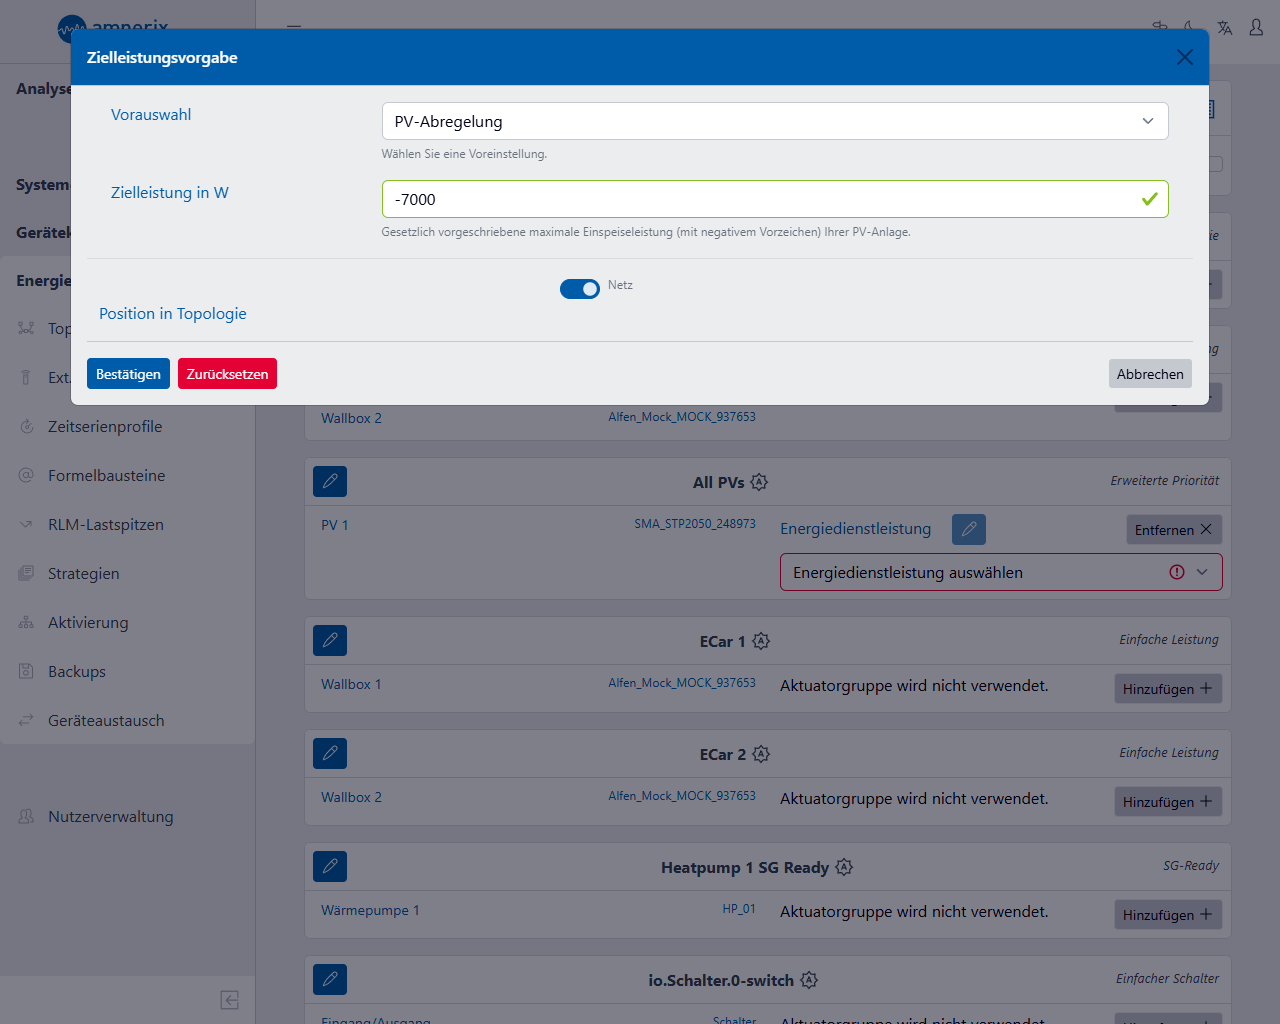The height and width of the screenshot is (1024, 1280).
Task: Open settings gear next to ECar 2
Action: pyautogui.click(x=761, y=754)
